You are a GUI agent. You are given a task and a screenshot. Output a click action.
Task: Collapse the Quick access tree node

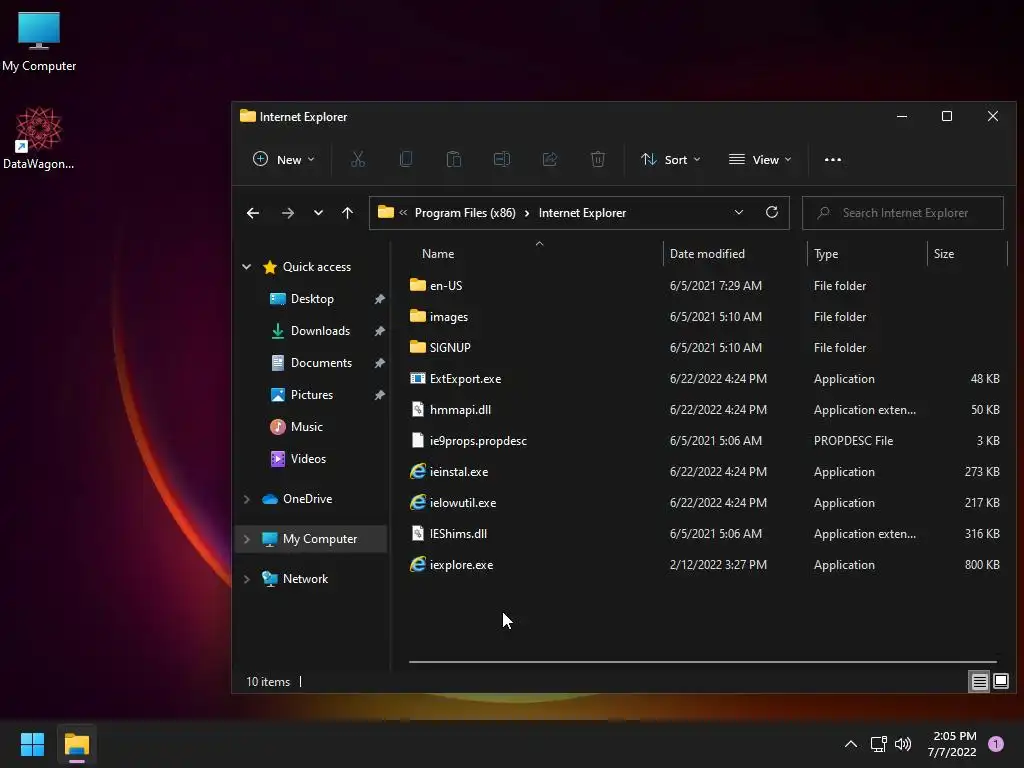tap(247, 266)
